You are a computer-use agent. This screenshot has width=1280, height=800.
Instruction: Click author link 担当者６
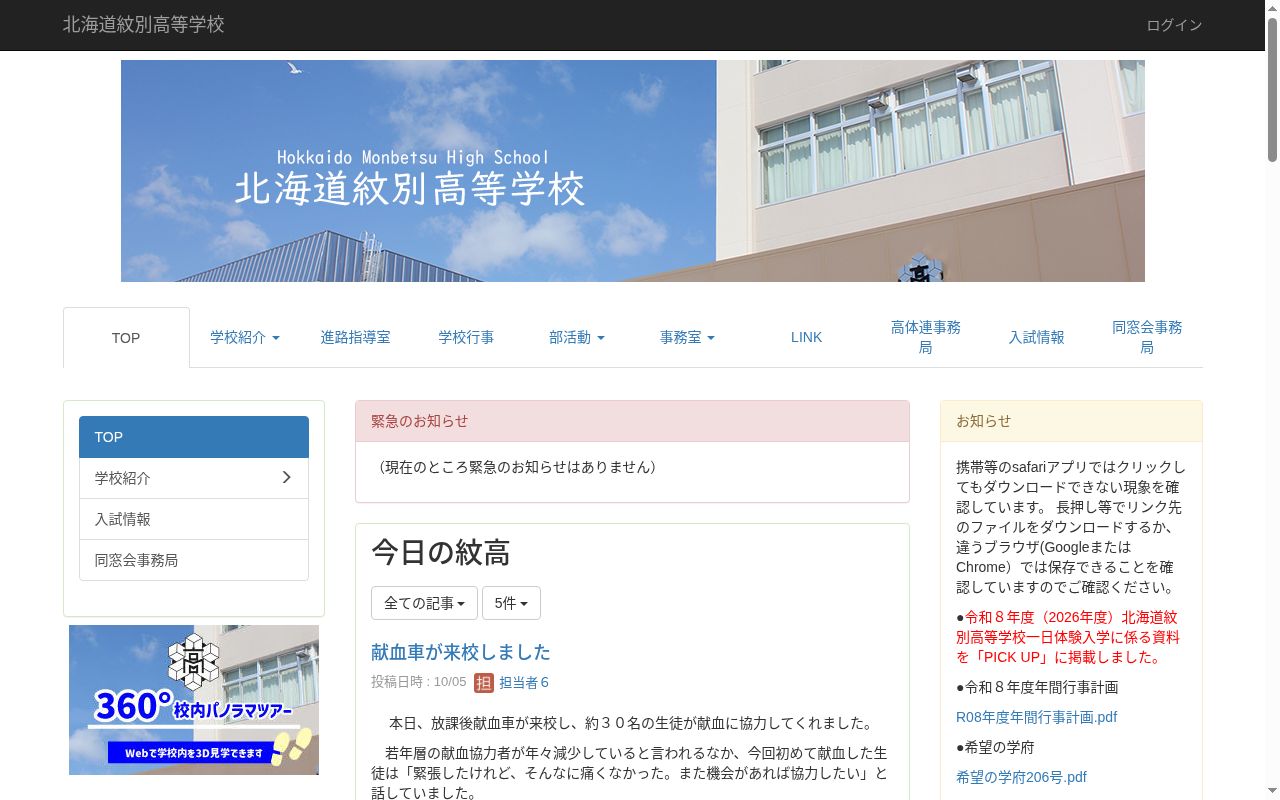(x=524, y=683)
